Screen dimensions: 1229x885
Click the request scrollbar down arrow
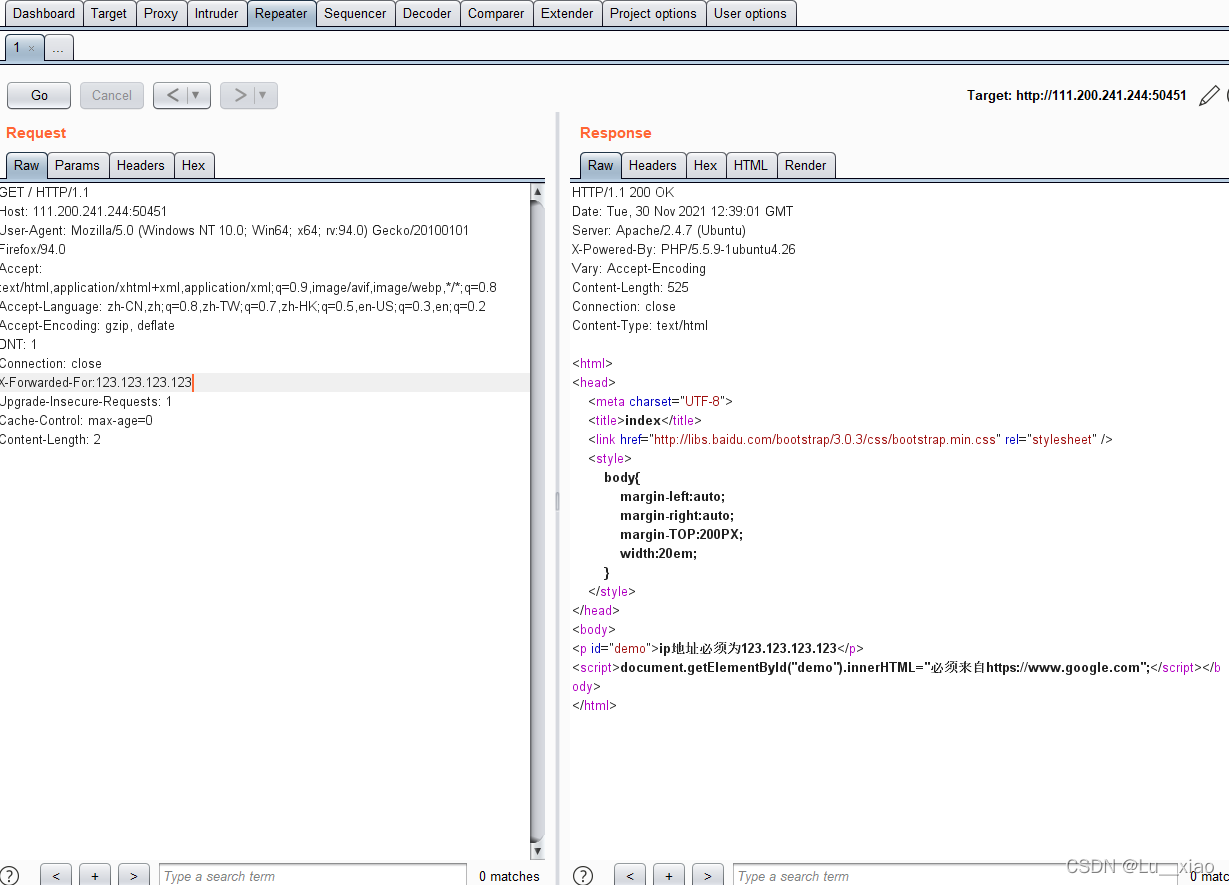click(x=538, y=851)
